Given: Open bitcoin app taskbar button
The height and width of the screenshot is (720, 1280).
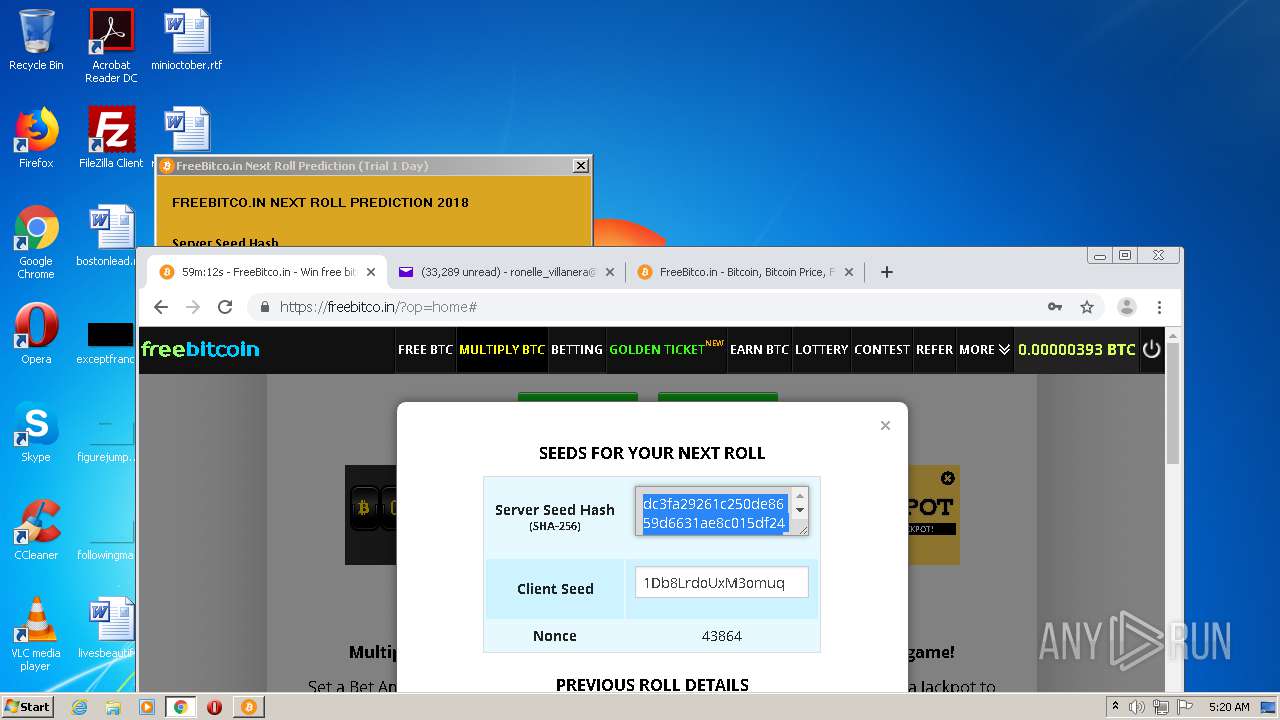Looking at the screenshot, I should tap(248, 707).
